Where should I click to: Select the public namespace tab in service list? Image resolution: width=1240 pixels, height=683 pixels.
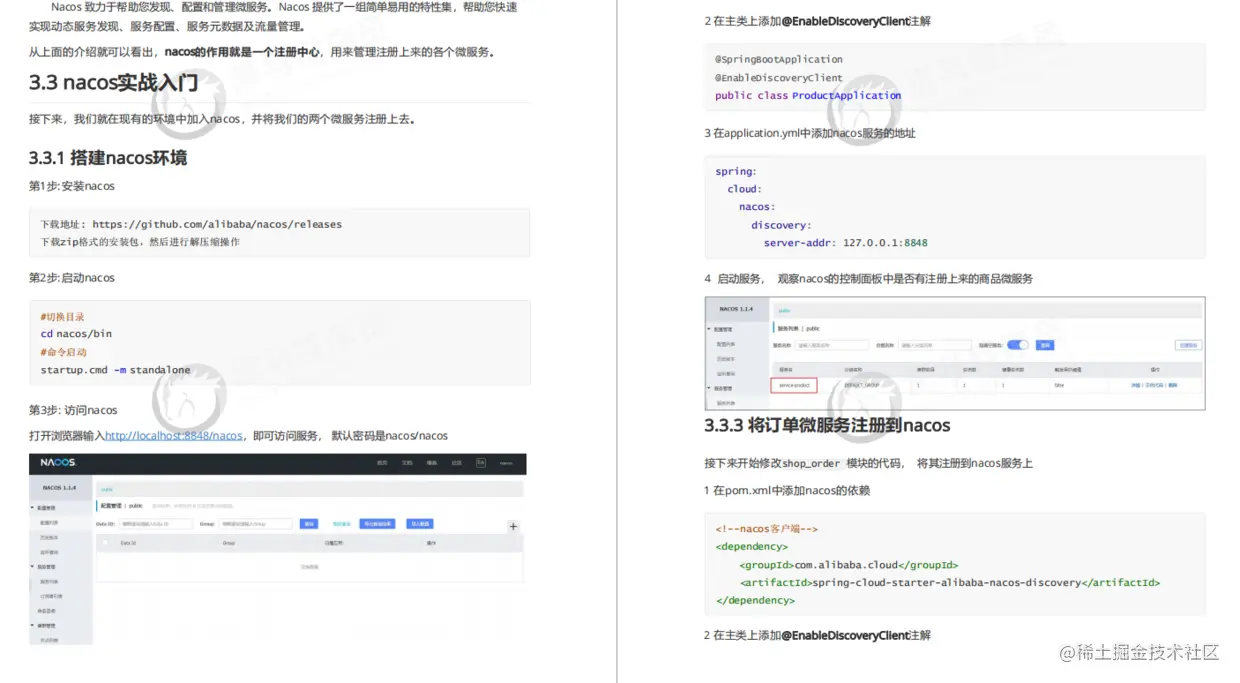click(785, 310)
